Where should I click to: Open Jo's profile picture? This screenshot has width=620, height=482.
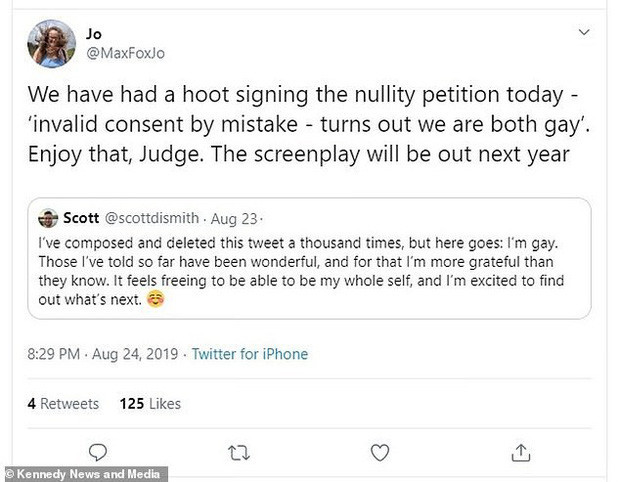pos(50,44)
